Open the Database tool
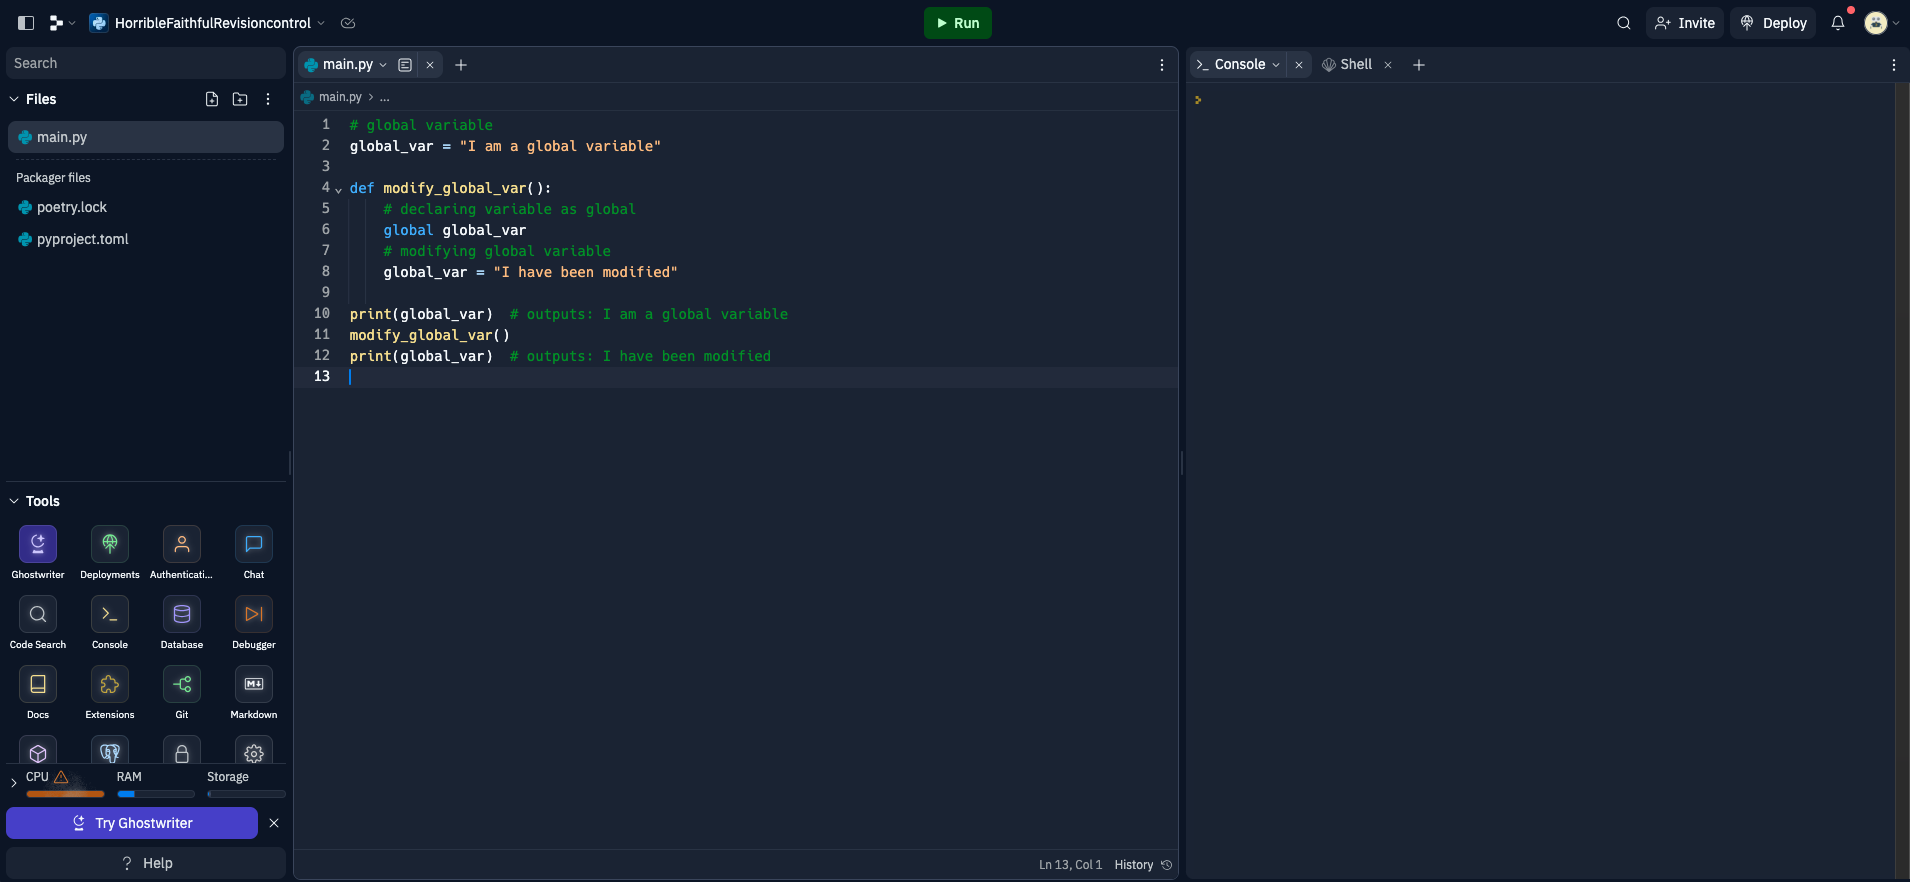 pos(182,614)
